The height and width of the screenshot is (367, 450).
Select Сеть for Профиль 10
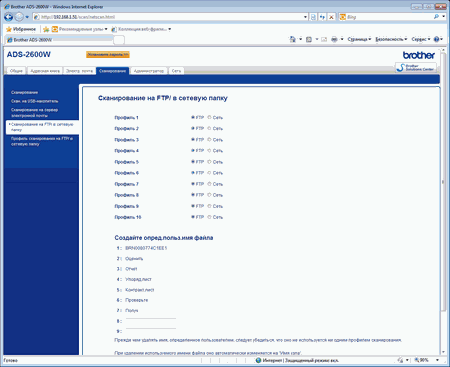click(x=209, y=217)
